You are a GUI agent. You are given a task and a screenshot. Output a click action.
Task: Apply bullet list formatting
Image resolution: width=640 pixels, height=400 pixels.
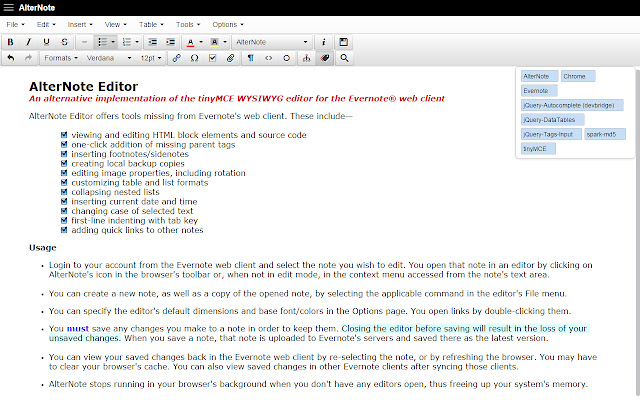coord(102,42)
